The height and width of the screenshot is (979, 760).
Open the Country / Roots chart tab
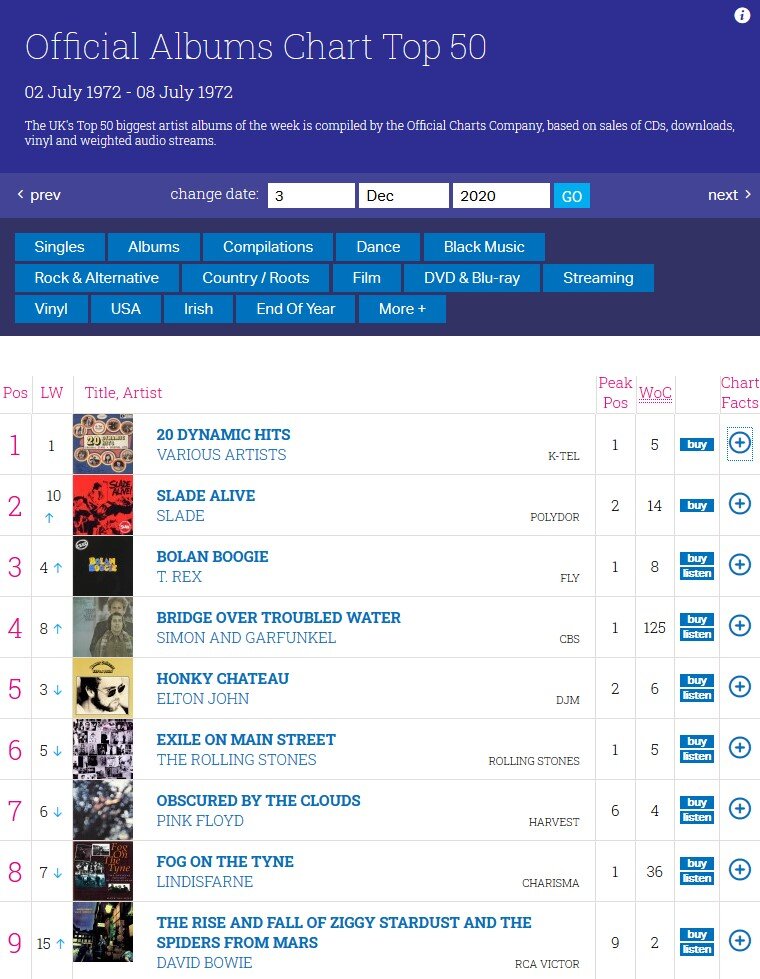point(255,278)
